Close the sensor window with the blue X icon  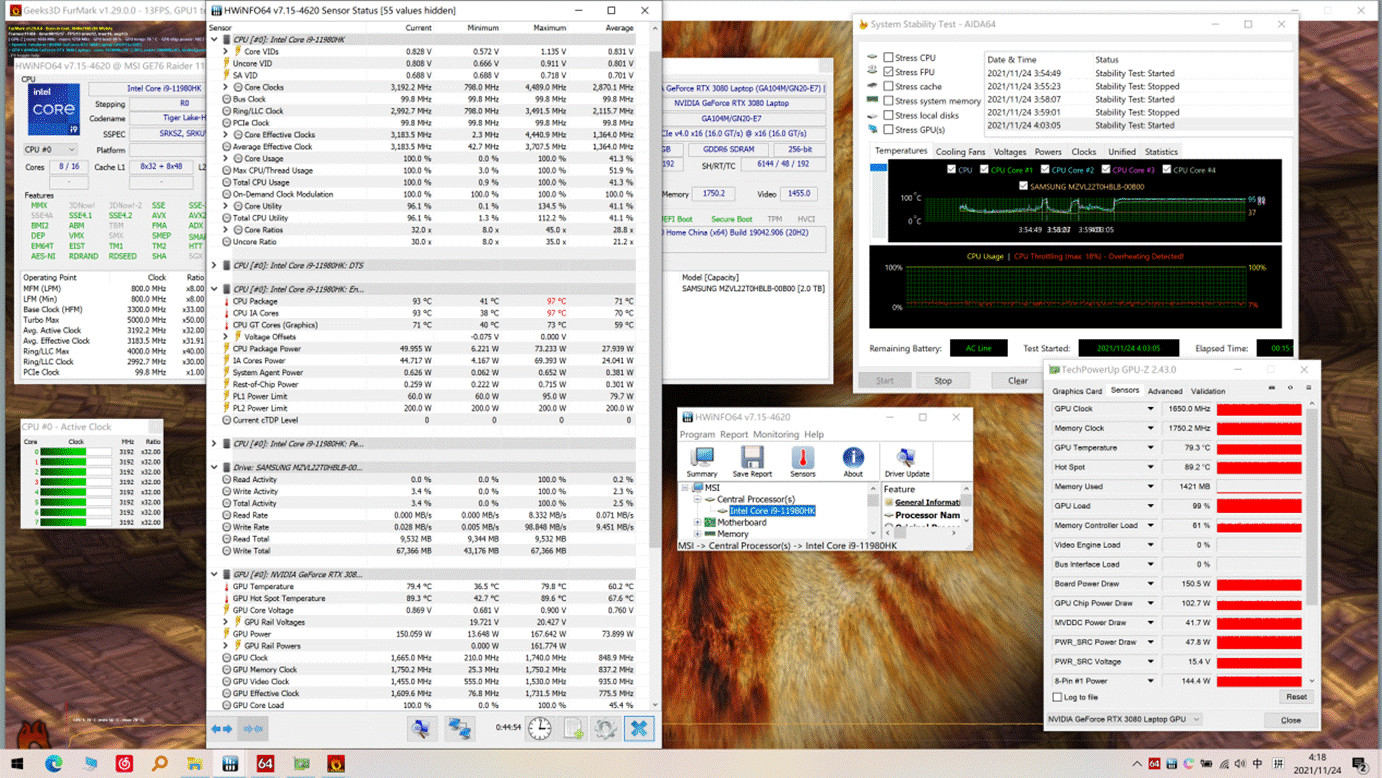coord(639,728)
